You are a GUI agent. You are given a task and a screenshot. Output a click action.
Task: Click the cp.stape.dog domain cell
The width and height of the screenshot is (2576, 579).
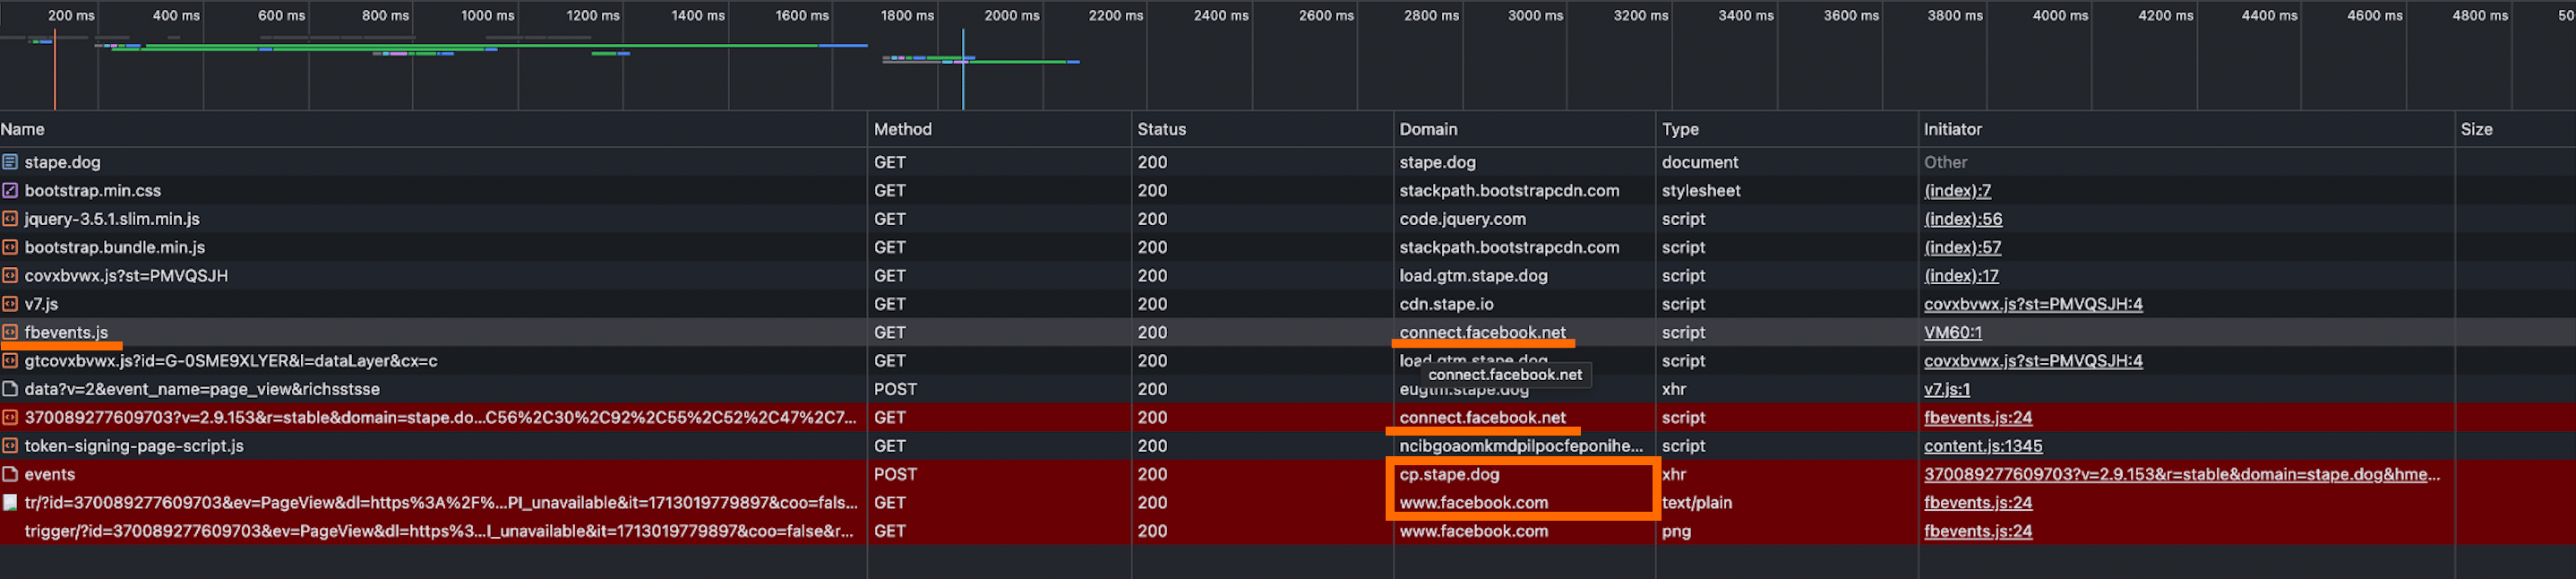(1449, 474)
